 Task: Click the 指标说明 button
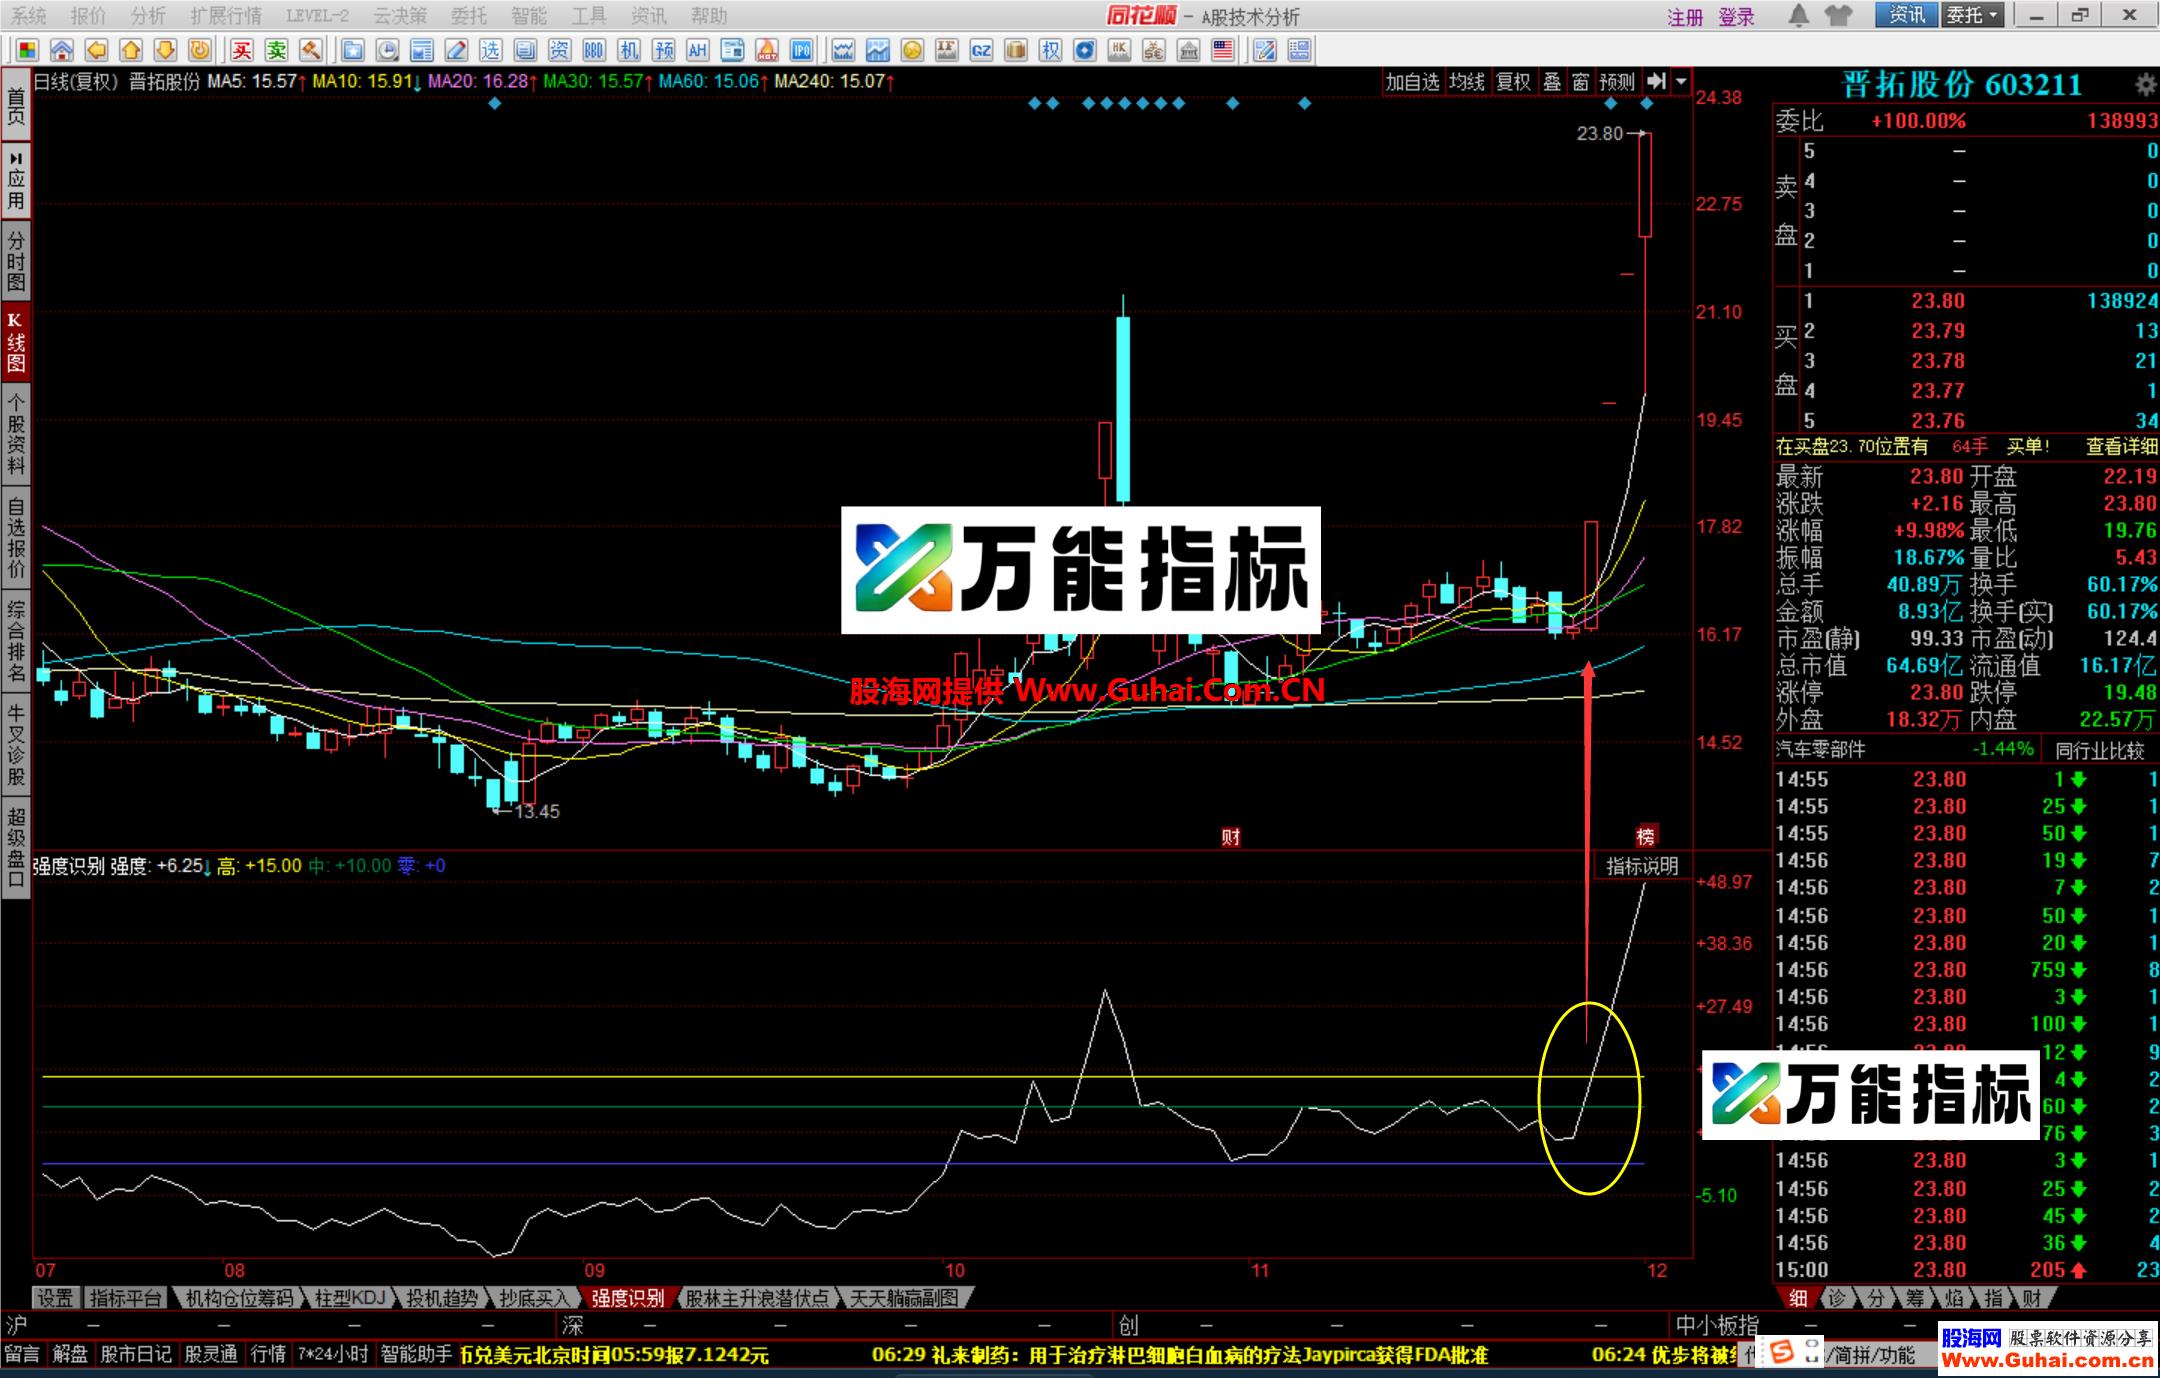1641,866
